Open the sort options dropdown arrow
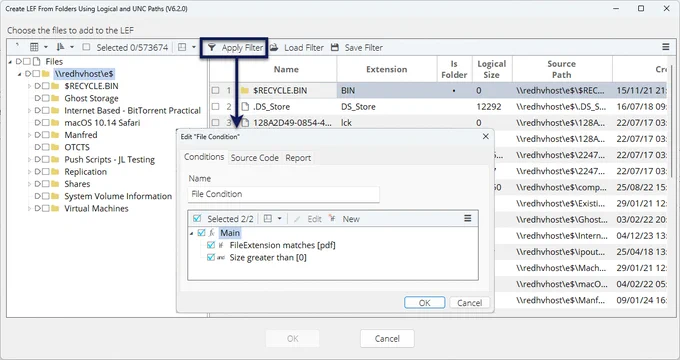Viewport: 680px width, 360px height. [x=72, y=47]
